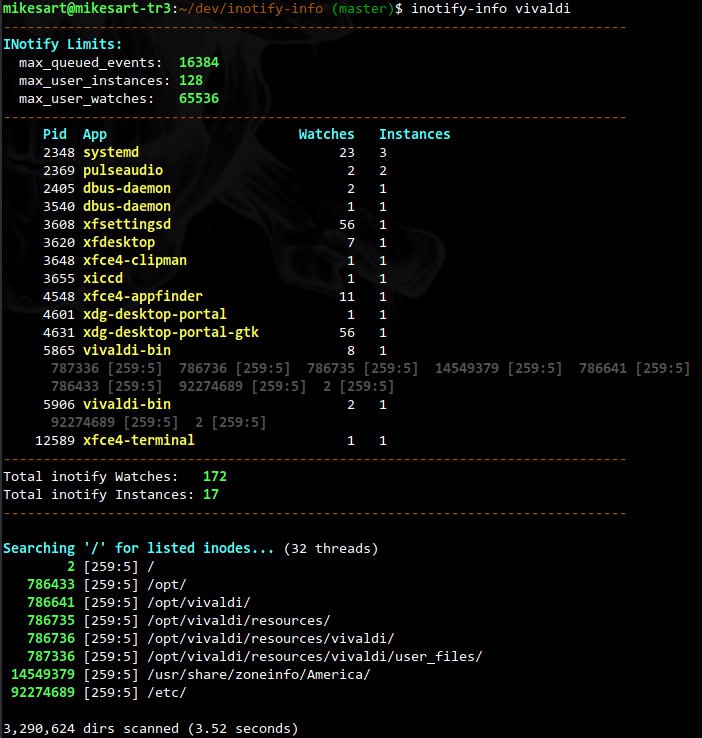
Task: Click vivaldi-bin in the pid 5865 row
Action: [x=127, y=350]
